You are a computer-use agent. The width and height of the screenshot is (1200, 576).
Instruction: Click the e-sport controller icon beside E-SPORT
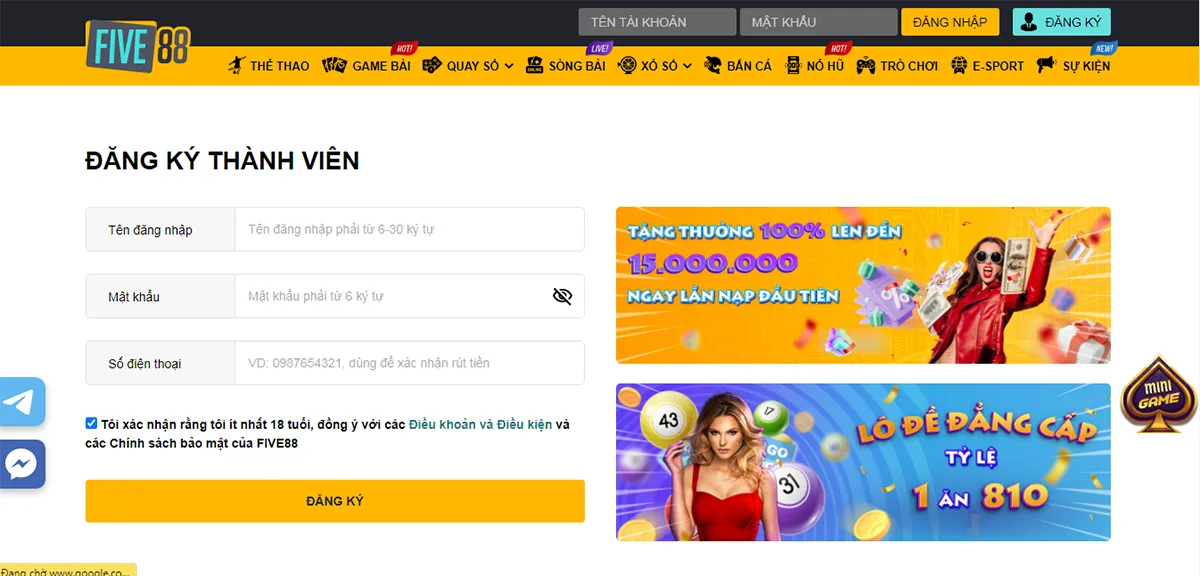(957, 66)
